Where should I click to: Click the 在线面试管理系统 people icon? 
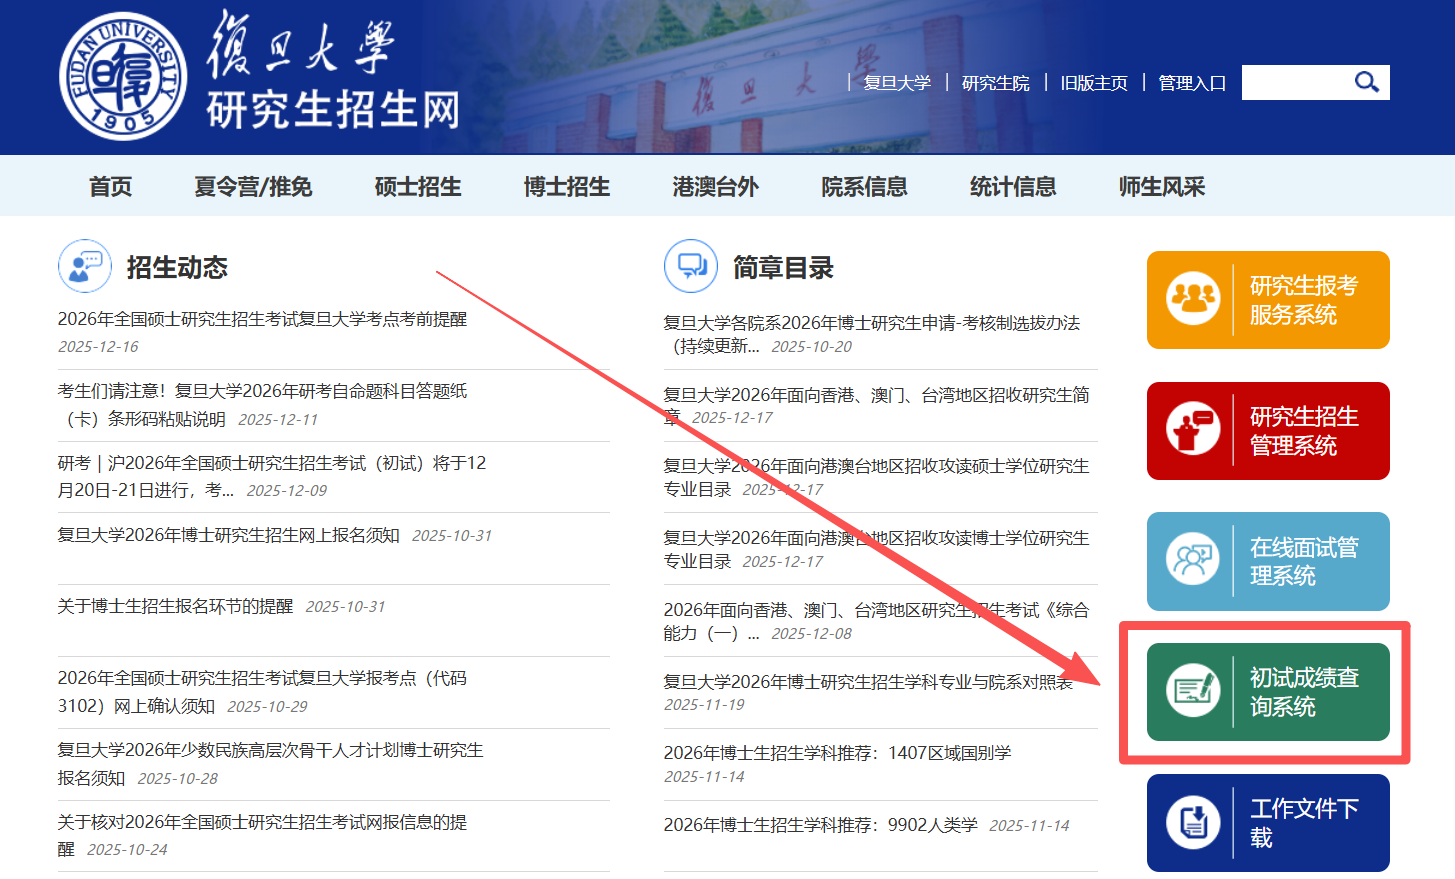point(1193,560)
